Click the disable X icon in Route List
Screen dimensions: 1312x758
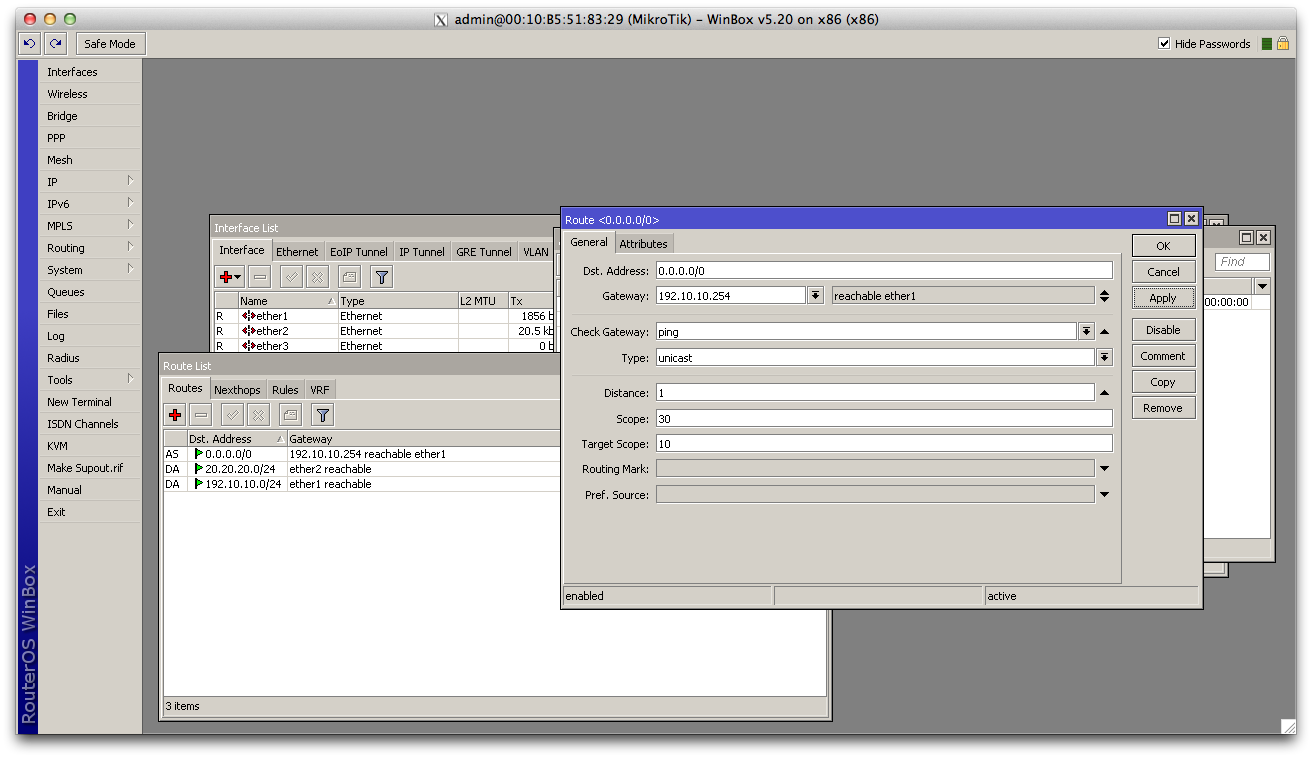pos(258,414)
